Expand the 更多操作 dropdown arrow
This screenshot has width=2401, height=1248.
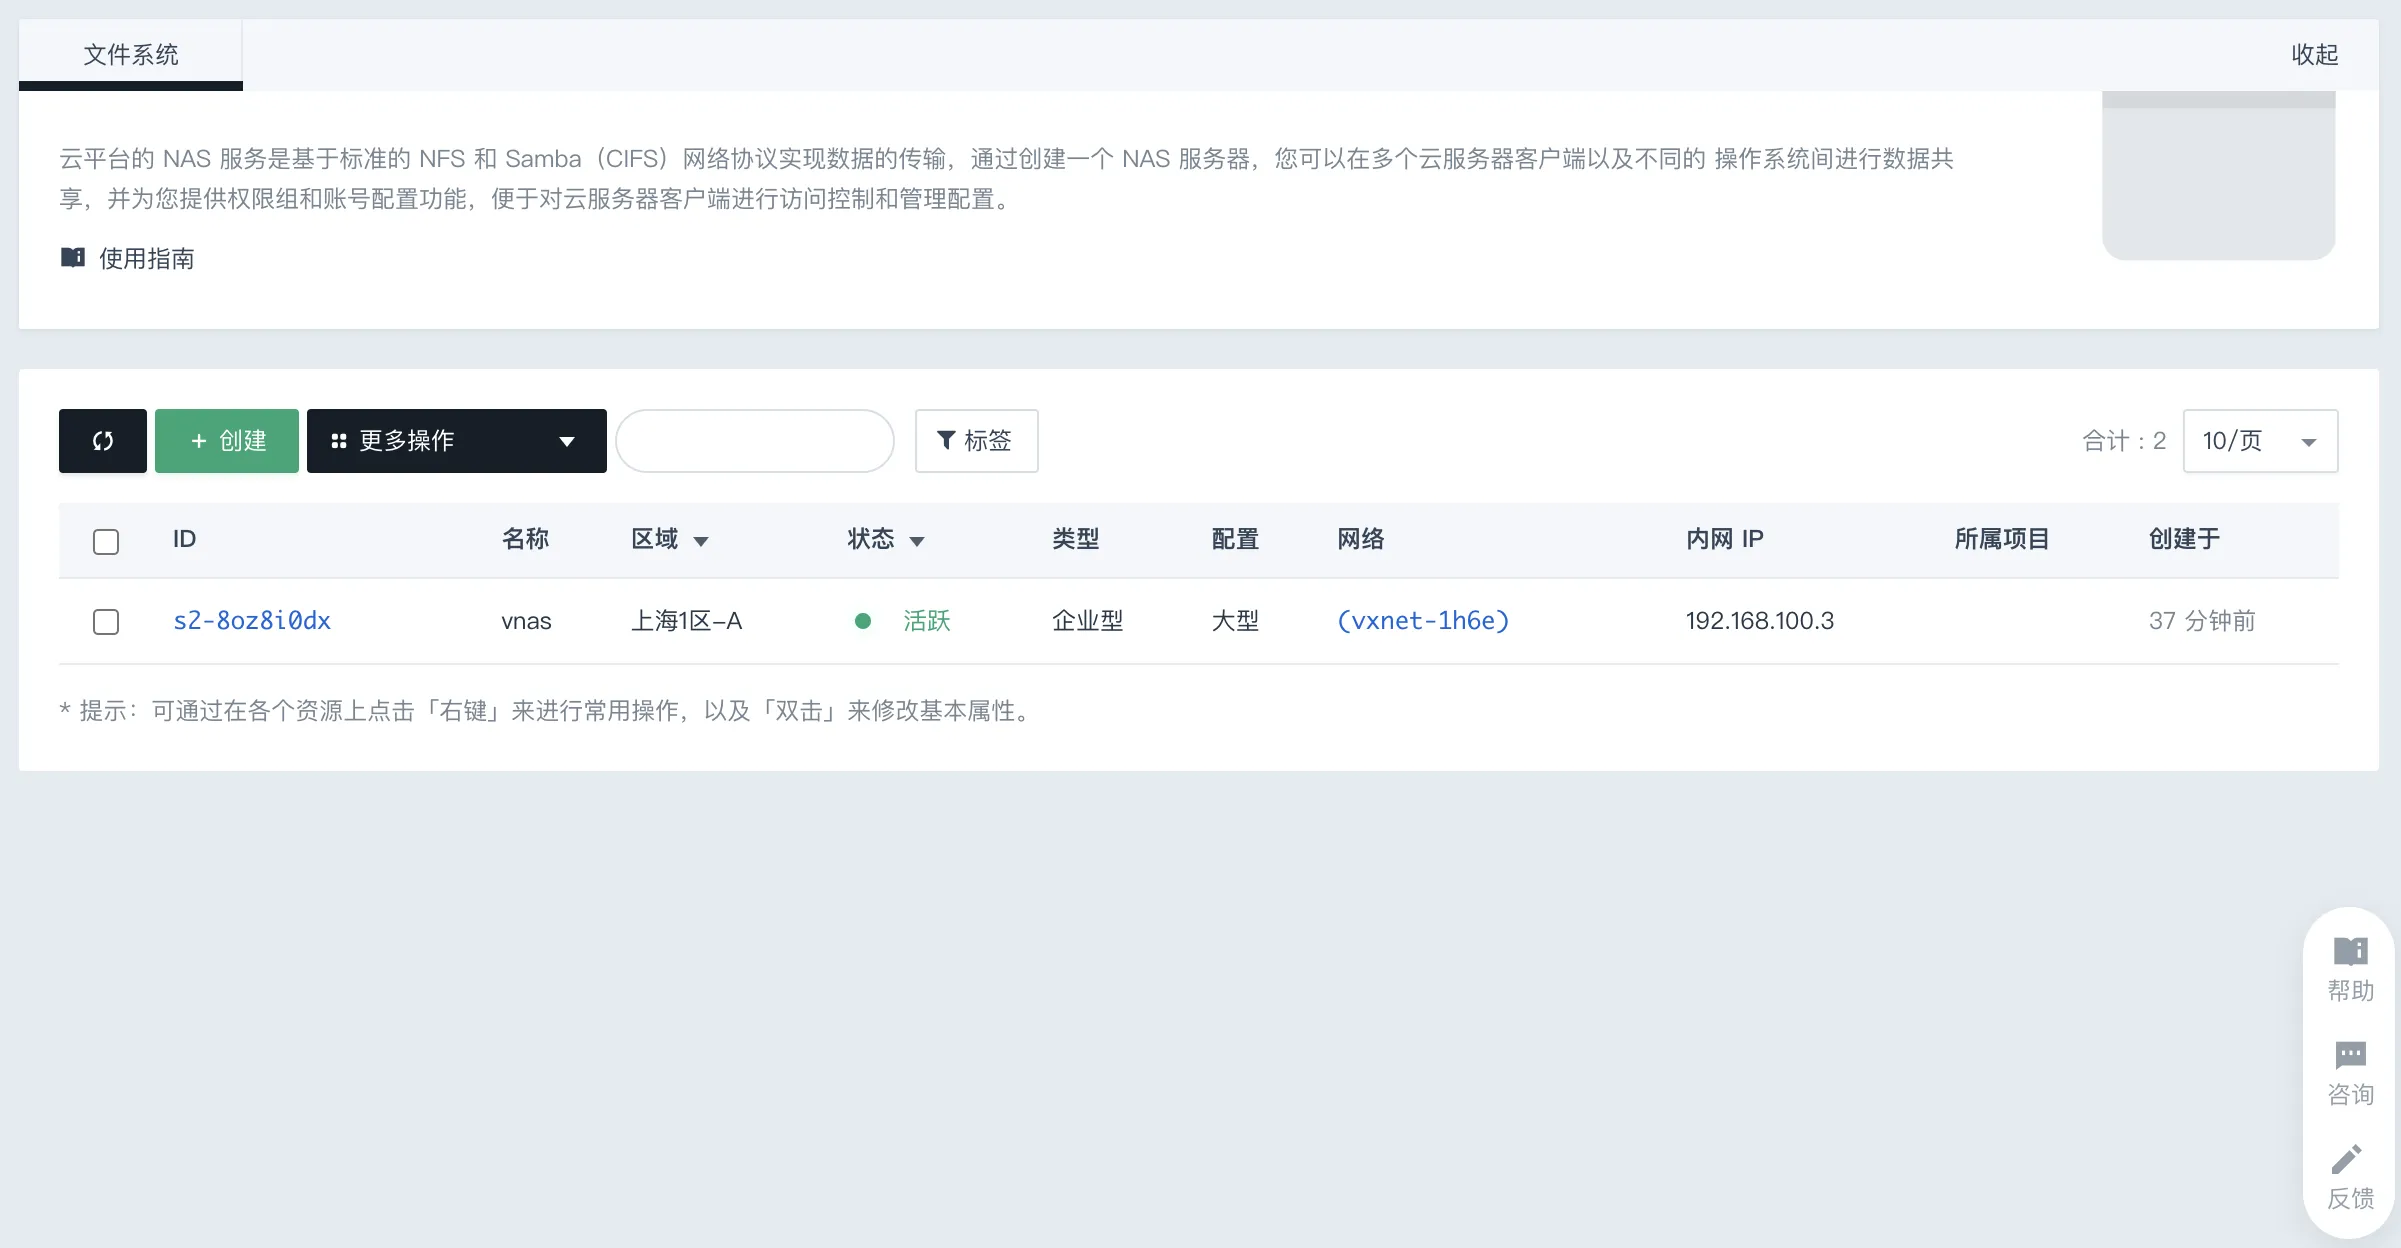point(567,441)
